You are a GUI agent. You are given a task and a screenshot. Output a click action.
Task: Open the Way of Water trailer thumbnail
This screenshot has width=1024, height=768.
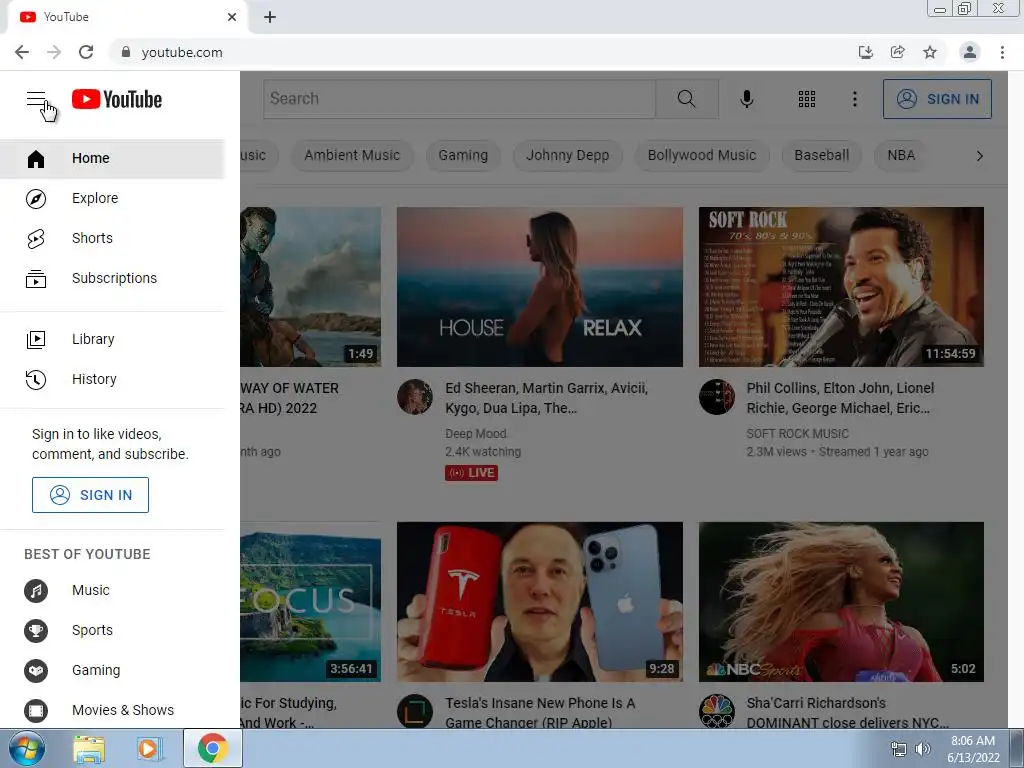click(x=311, y=287)
